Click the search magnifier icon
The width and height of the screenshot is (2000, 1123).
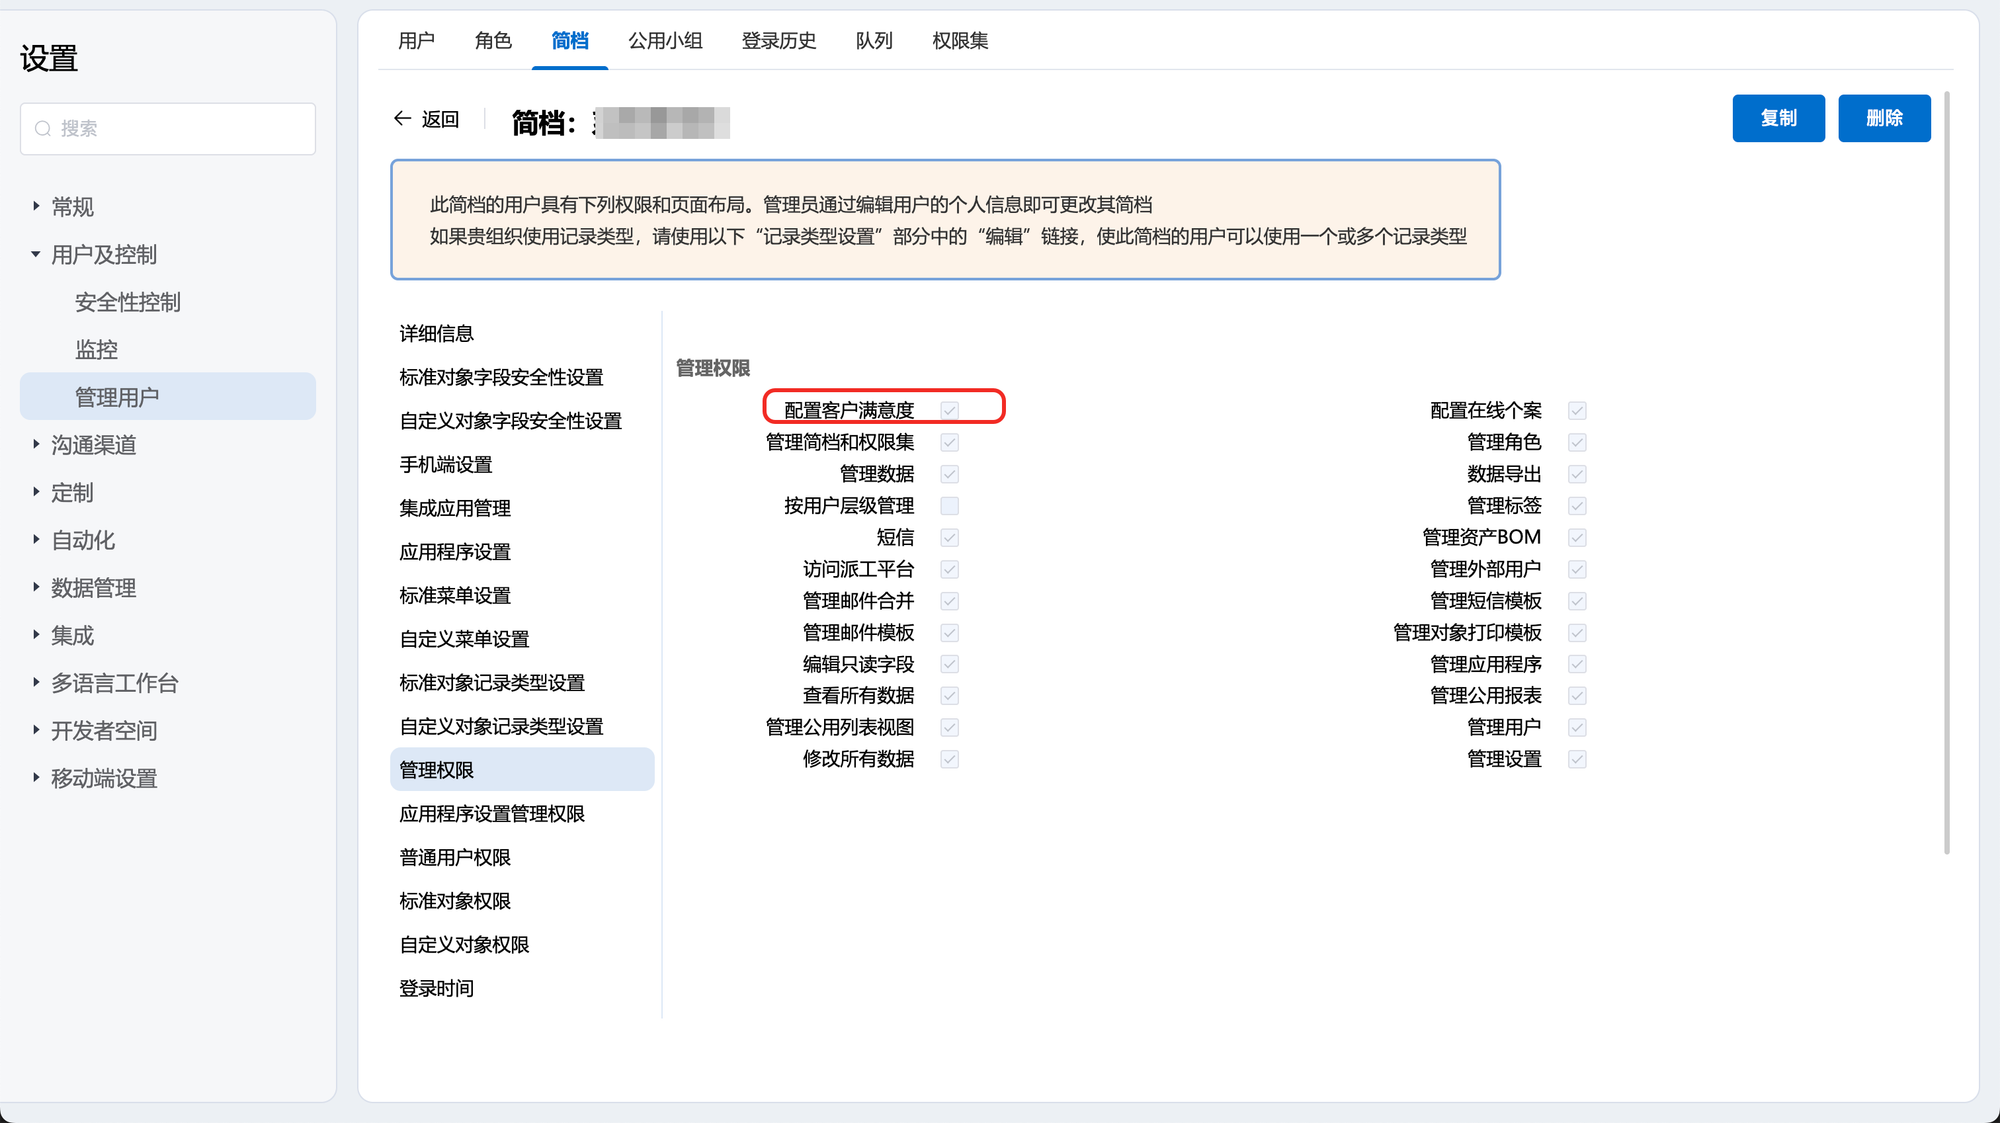(43, 129)
